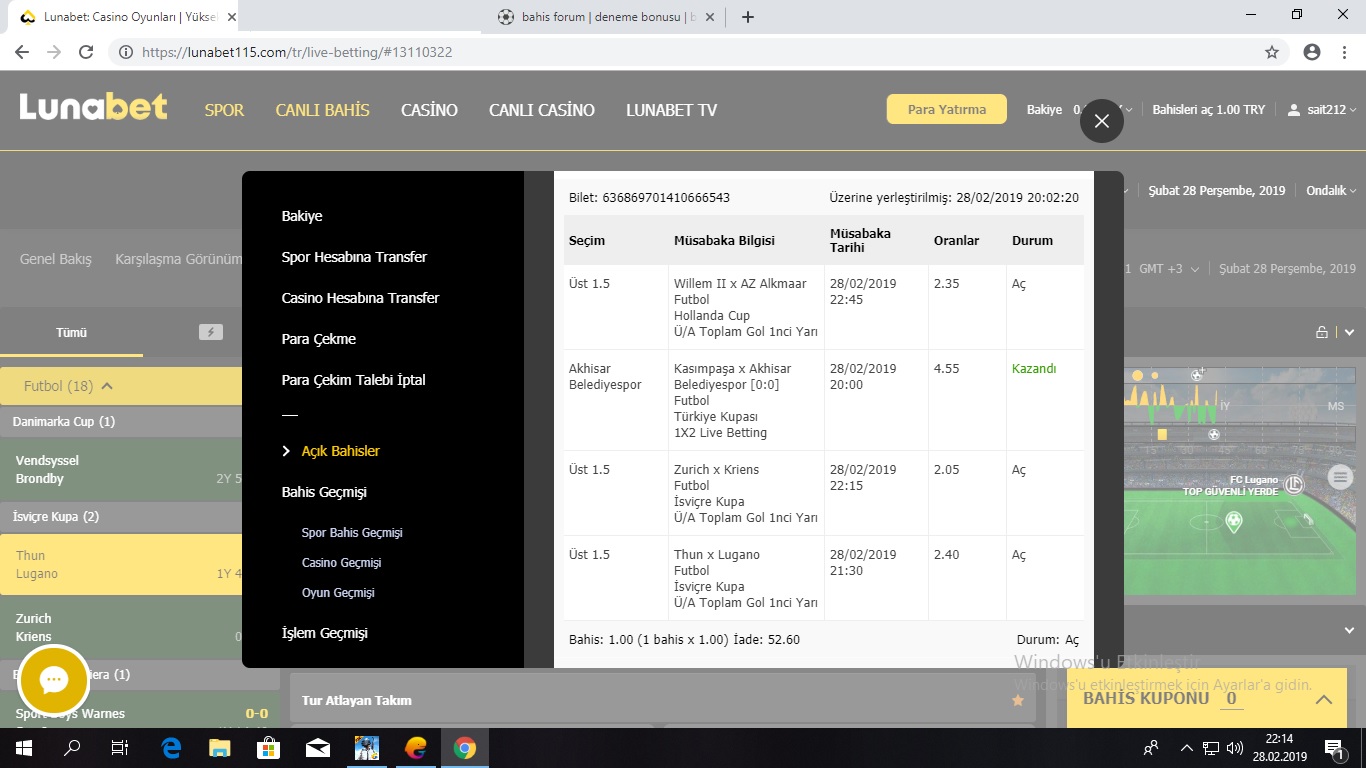Viewport: 1366px width, 768px height.
Task: Open Task View in the taskbar
Action: (120, 748)
